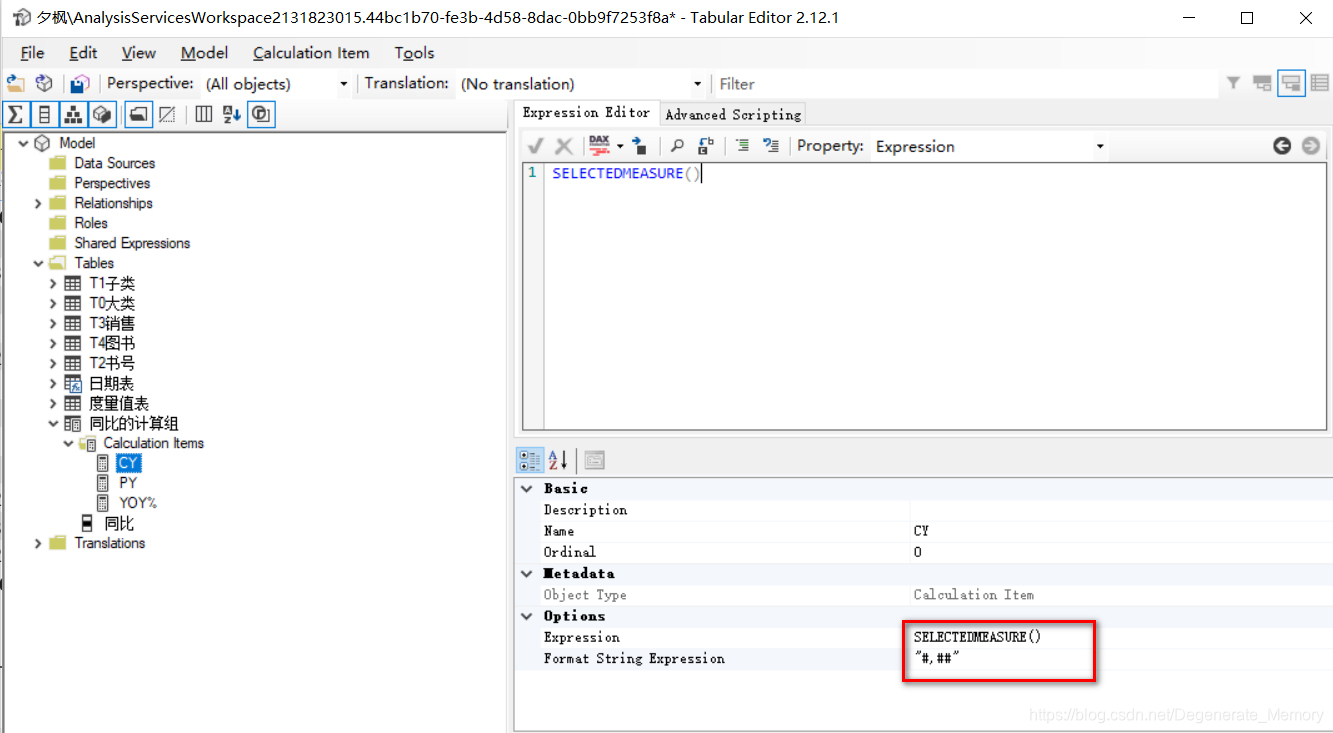This screenshot has width=1333, height=733.
Task: Select Perspectives folder
Action: pos(112,183)
